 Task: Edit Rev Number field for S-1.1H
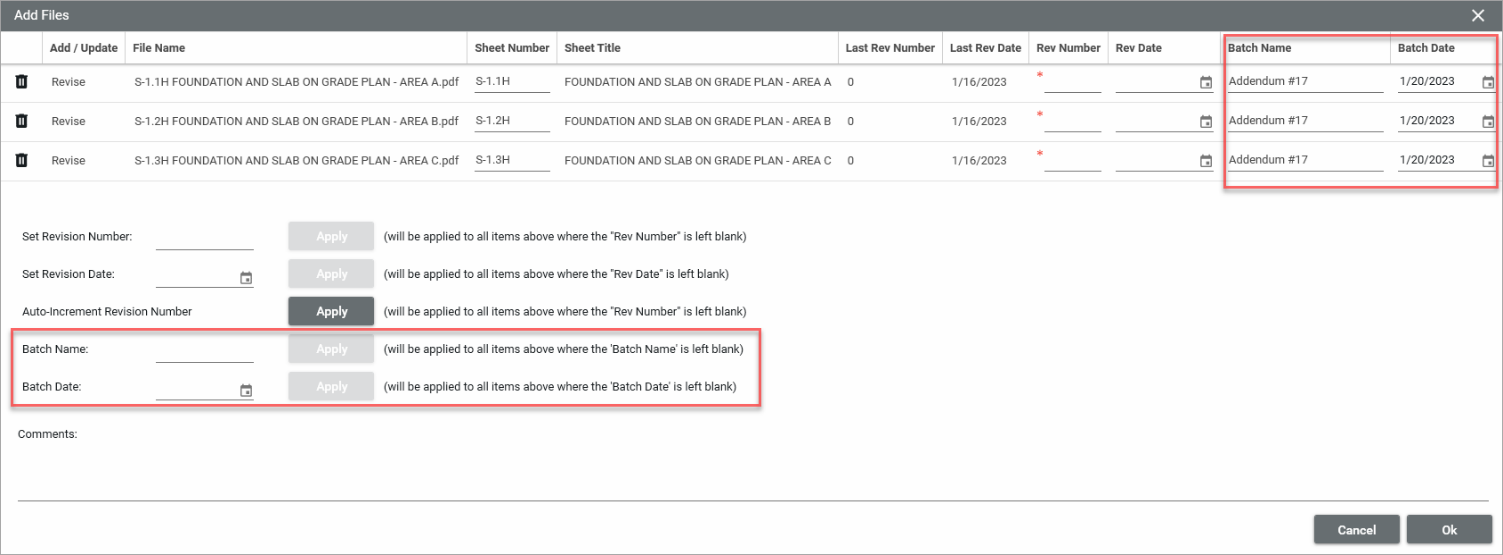click(x=1071, y=83)
